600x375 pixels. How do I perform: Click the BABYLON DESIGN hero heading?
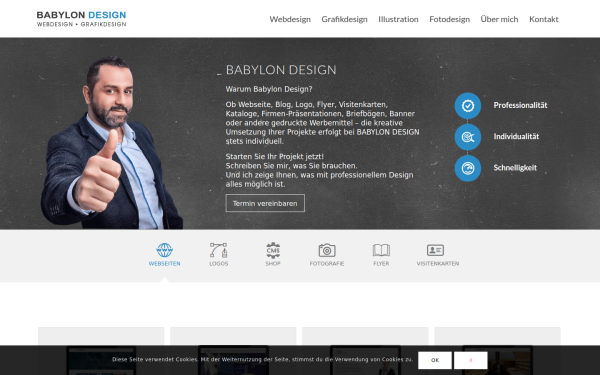click(x=281, y=70)
